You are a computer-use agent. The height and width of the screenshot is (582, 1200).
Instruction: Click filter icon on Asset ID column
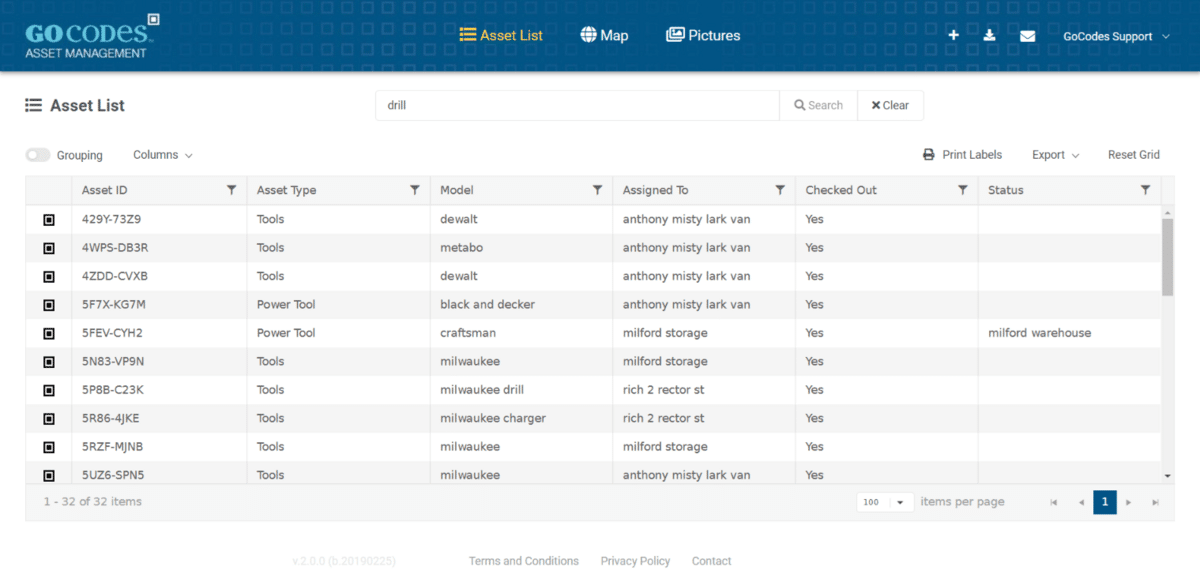232,190
